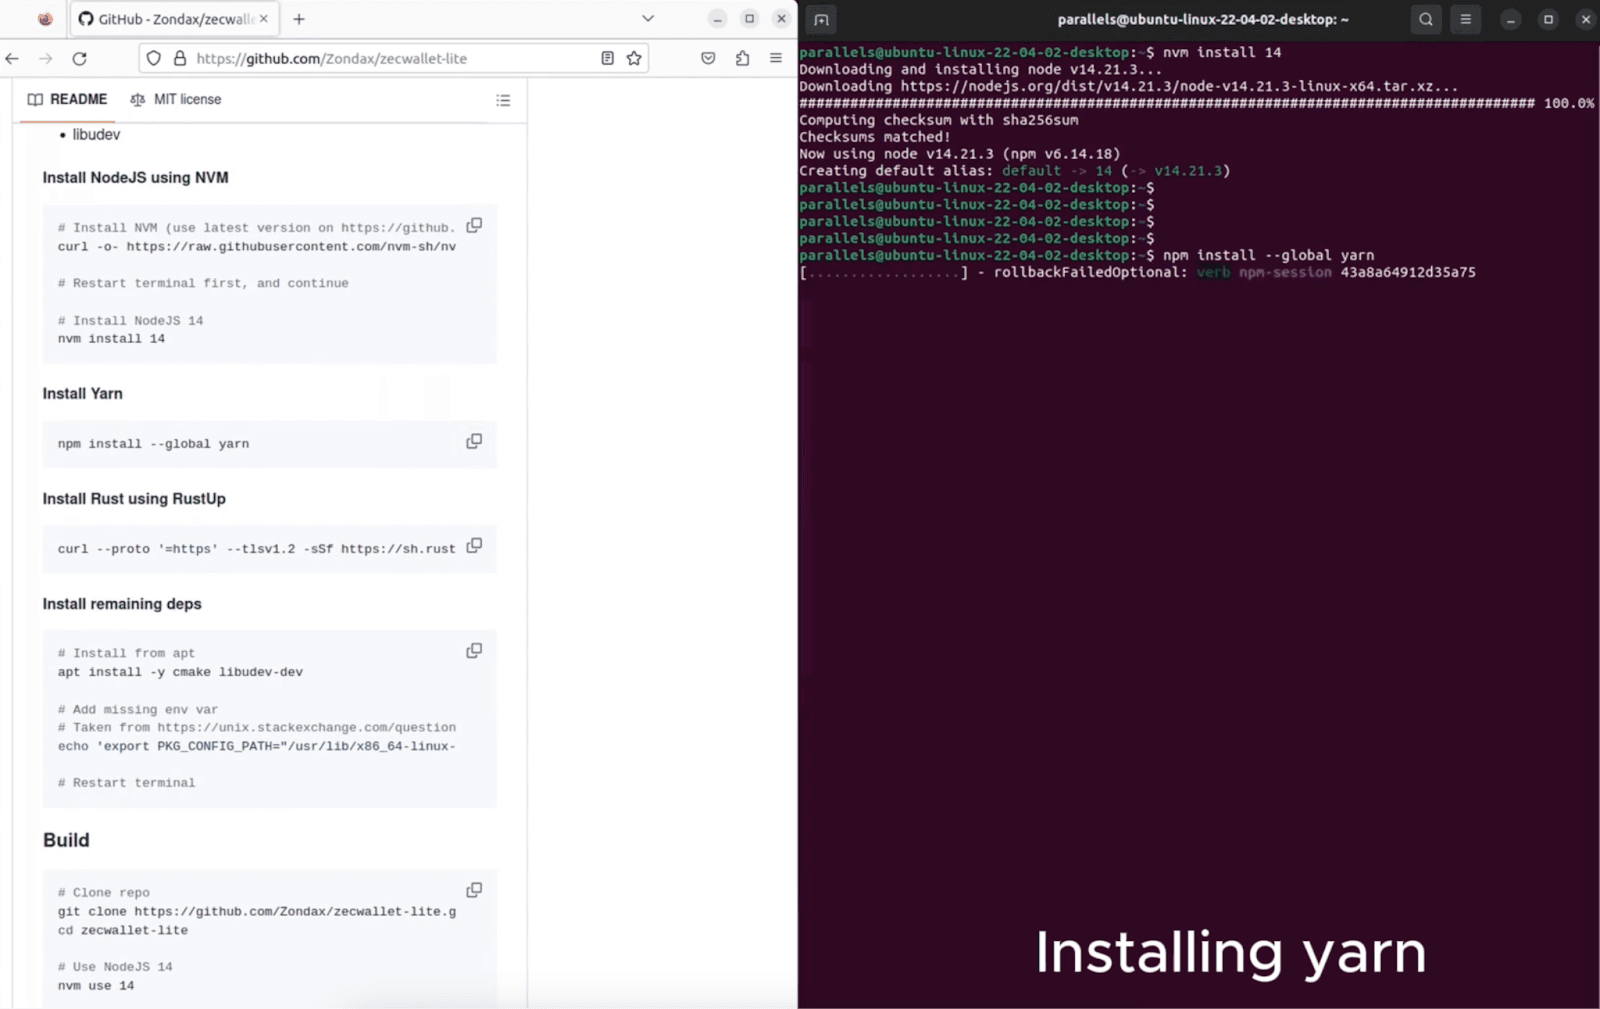1600x1009 pixels.
Task: Open Firefox application hamburger menu
Action: (x=776, y=58)
